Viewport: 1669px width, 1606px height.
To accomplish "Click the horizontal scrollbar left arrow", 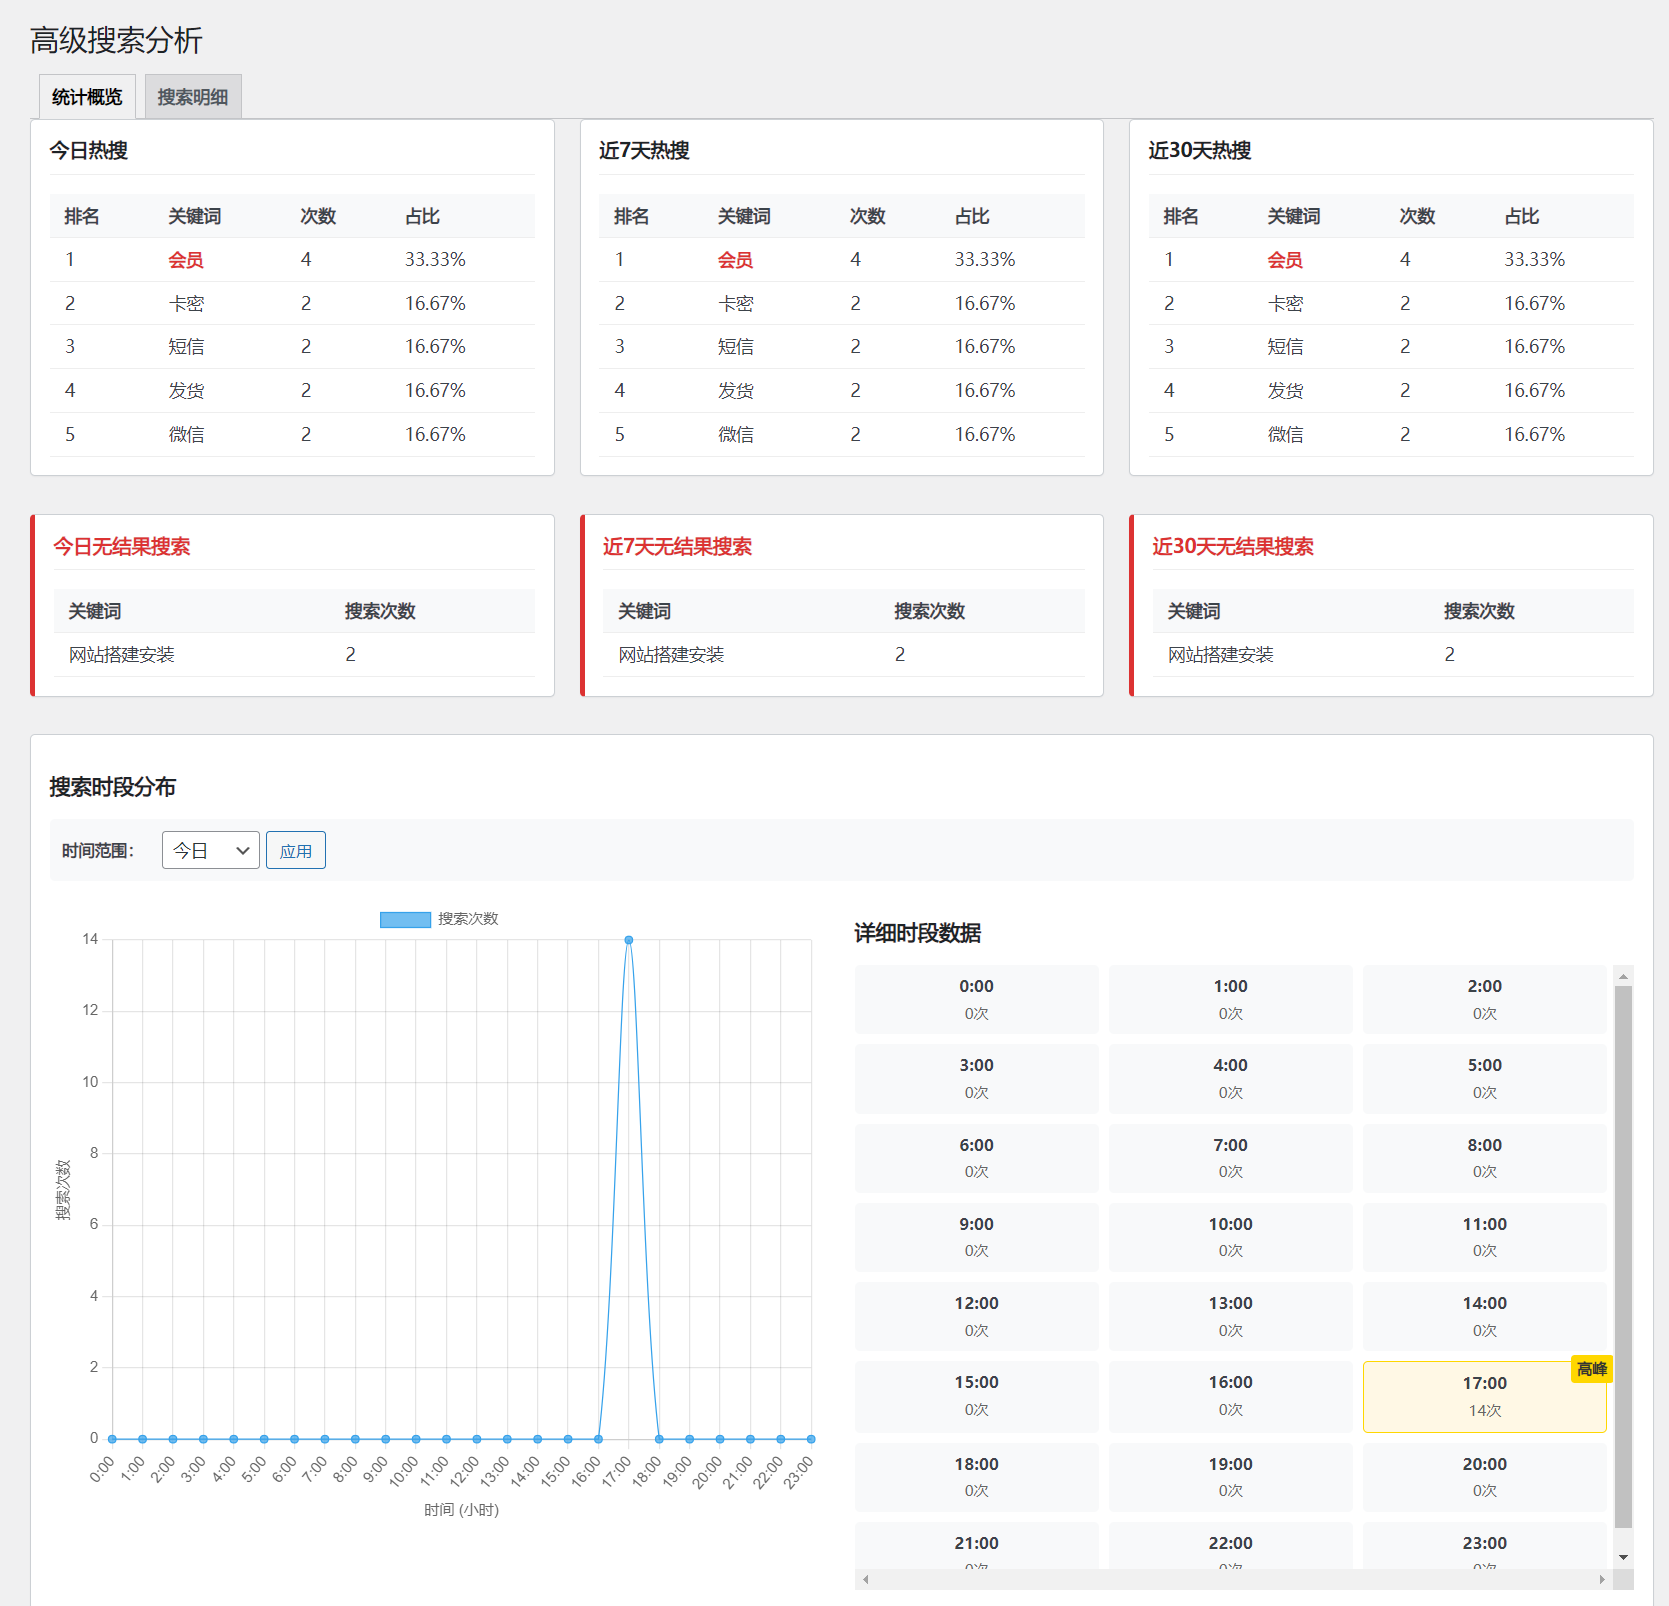I will coord(866,1580).
